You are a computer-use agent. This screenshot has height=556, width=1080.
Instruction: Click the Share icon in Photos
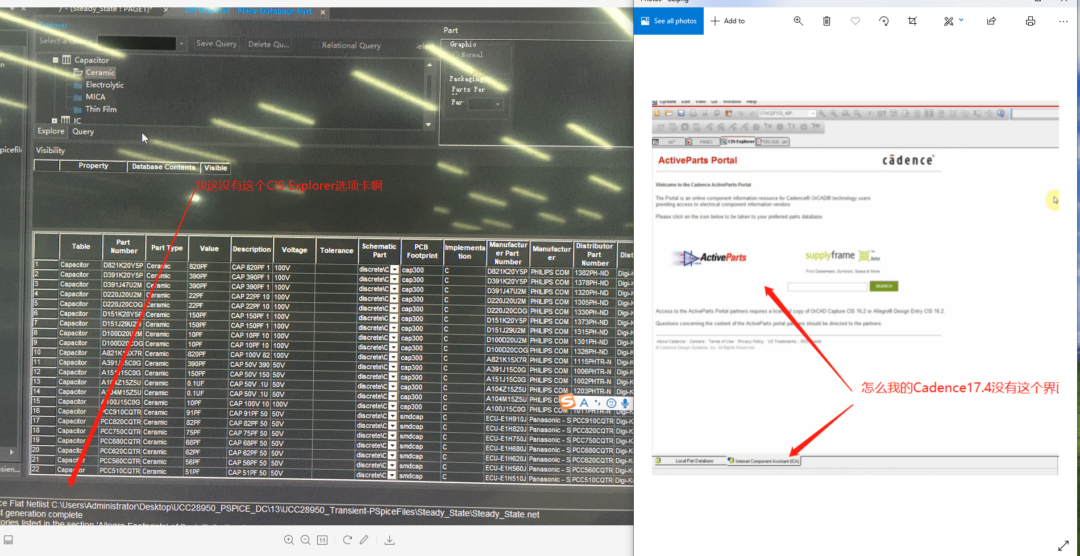point(991,21)
